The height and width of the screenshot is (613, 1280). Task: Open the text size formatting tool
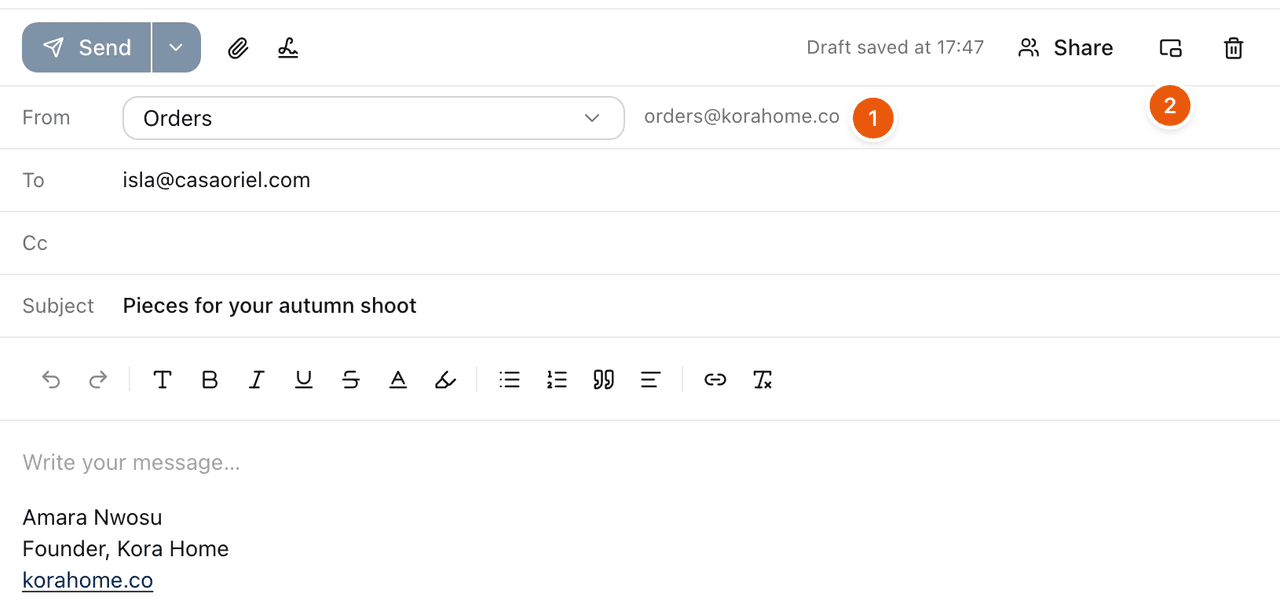pyautogui.click(x=162, y=380)
